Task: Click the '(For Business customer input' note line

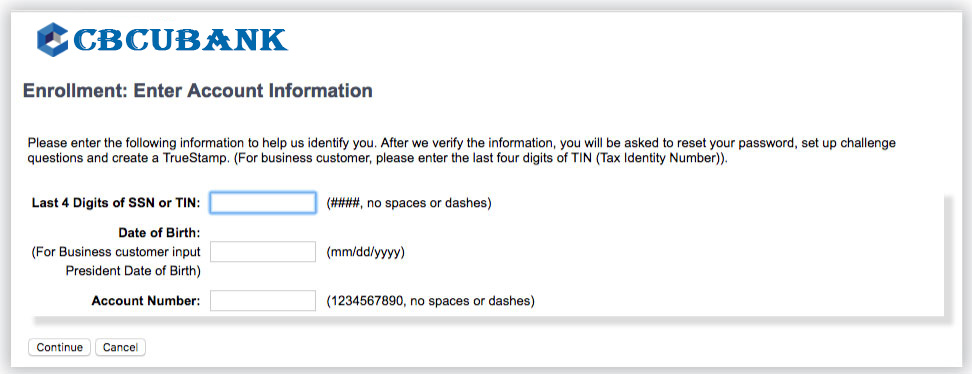Action: pos(116,252)
